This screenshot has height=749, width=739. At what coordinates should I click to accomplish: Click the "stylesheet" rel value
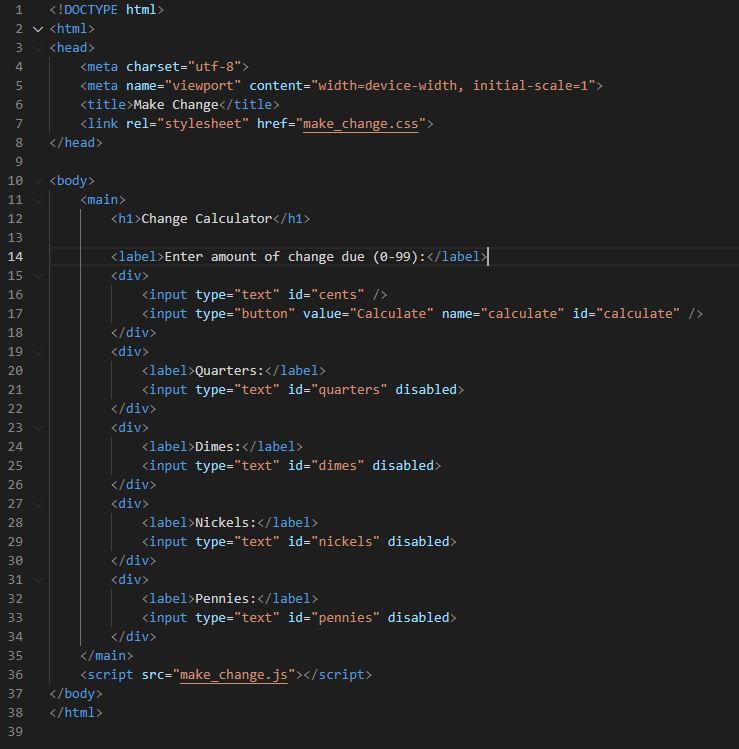tap(203, 124)
